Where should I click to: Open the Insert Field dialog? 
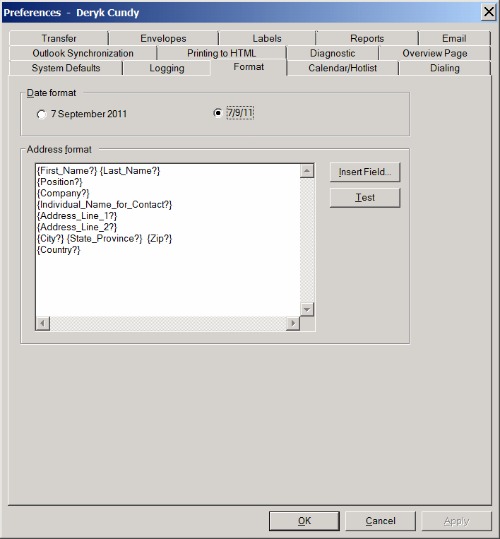coord(365,172)
